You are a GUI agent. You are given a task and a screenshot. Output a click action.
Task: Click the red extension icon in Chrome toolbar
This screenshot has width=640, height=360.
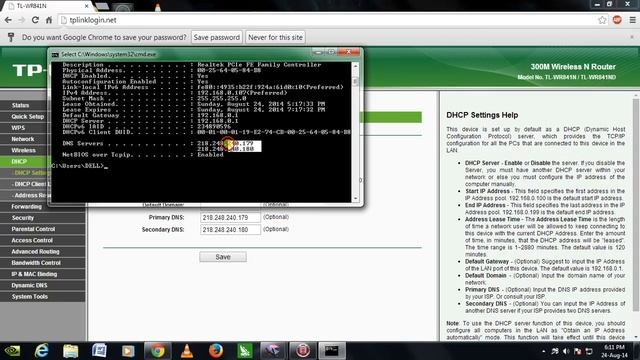pyautogui.click(x=617, y=20)
